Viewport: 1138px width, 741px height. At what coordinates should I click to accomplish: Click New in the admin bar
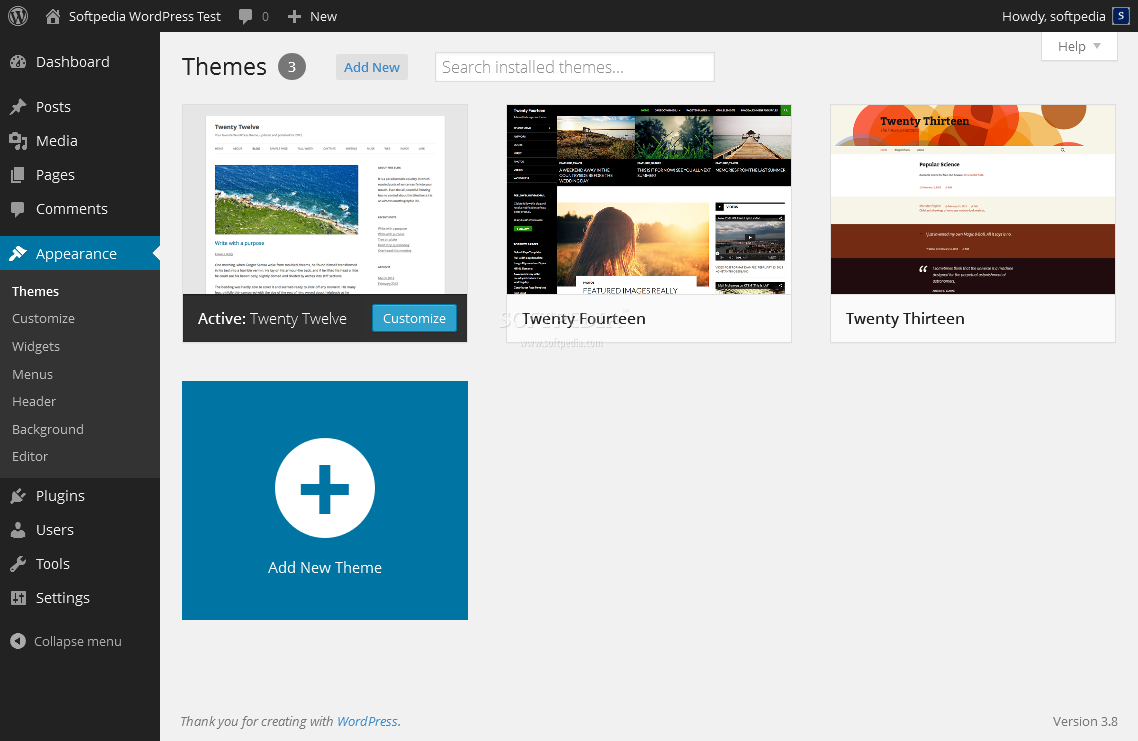click(323, 16)
